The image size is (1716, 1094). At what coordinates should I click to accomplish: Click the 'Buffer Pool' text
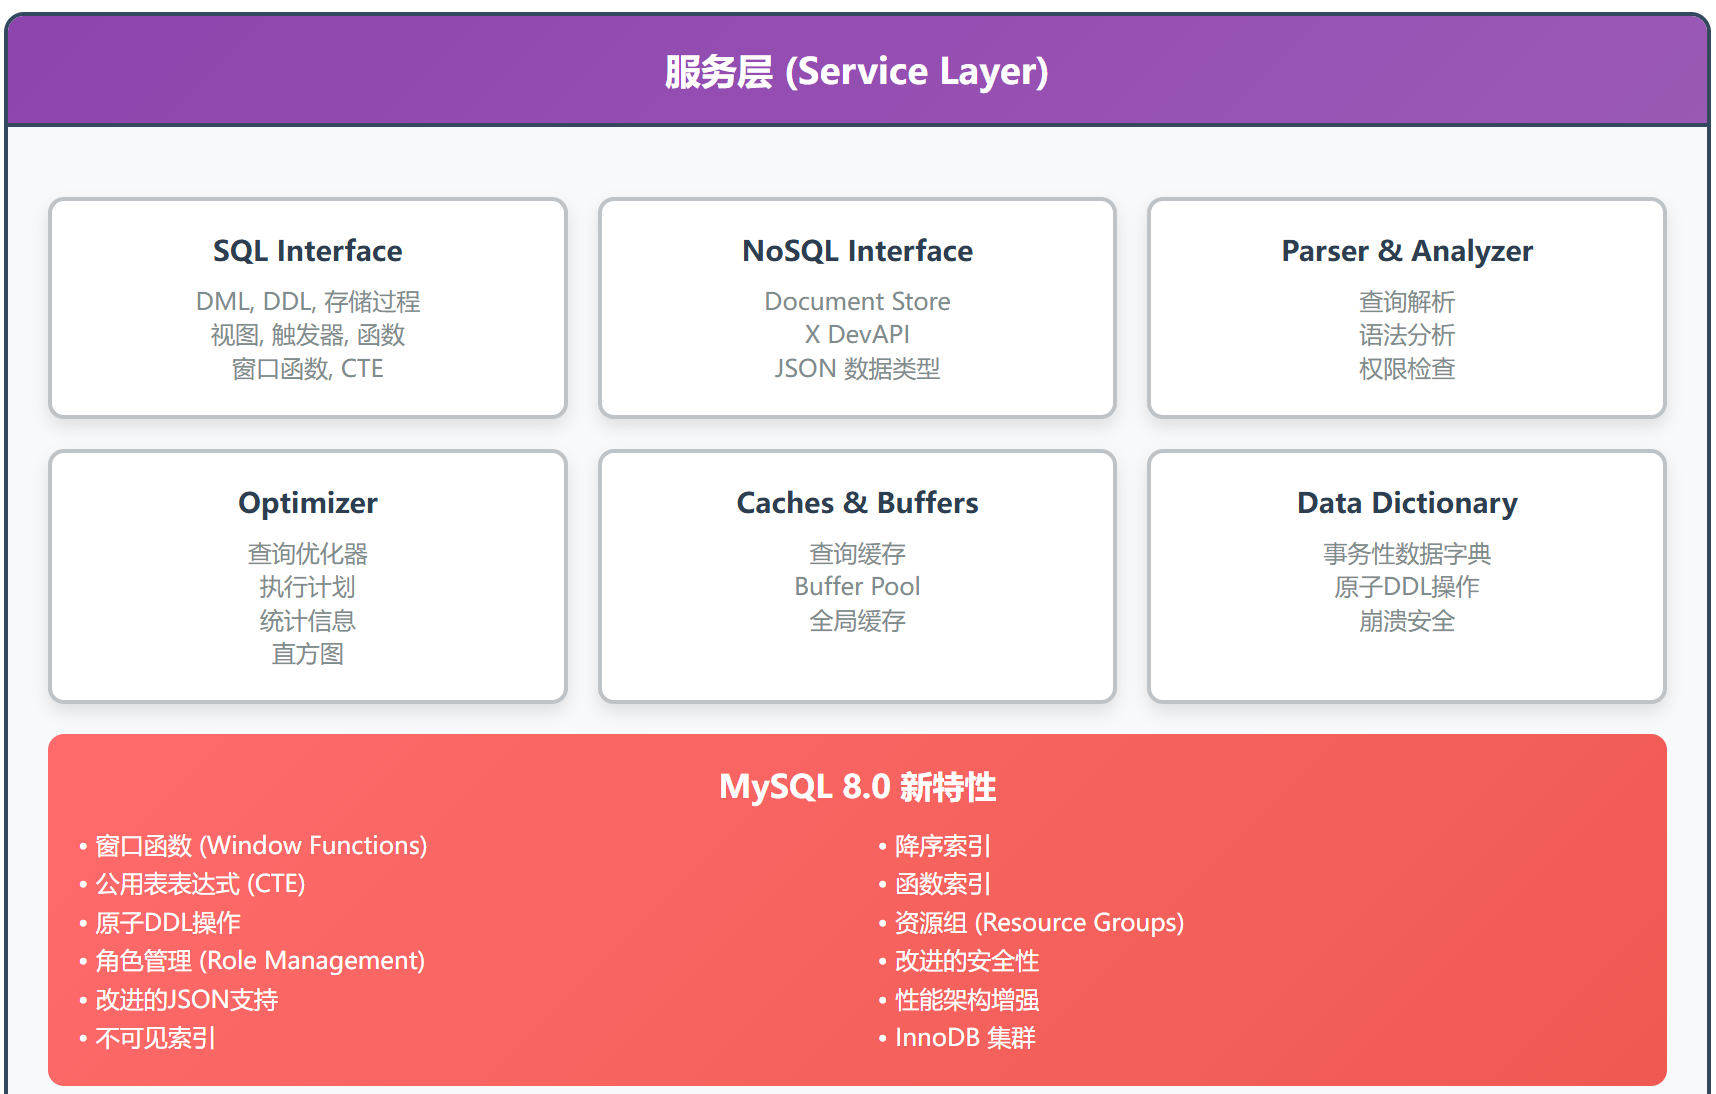tap(857, 587)
